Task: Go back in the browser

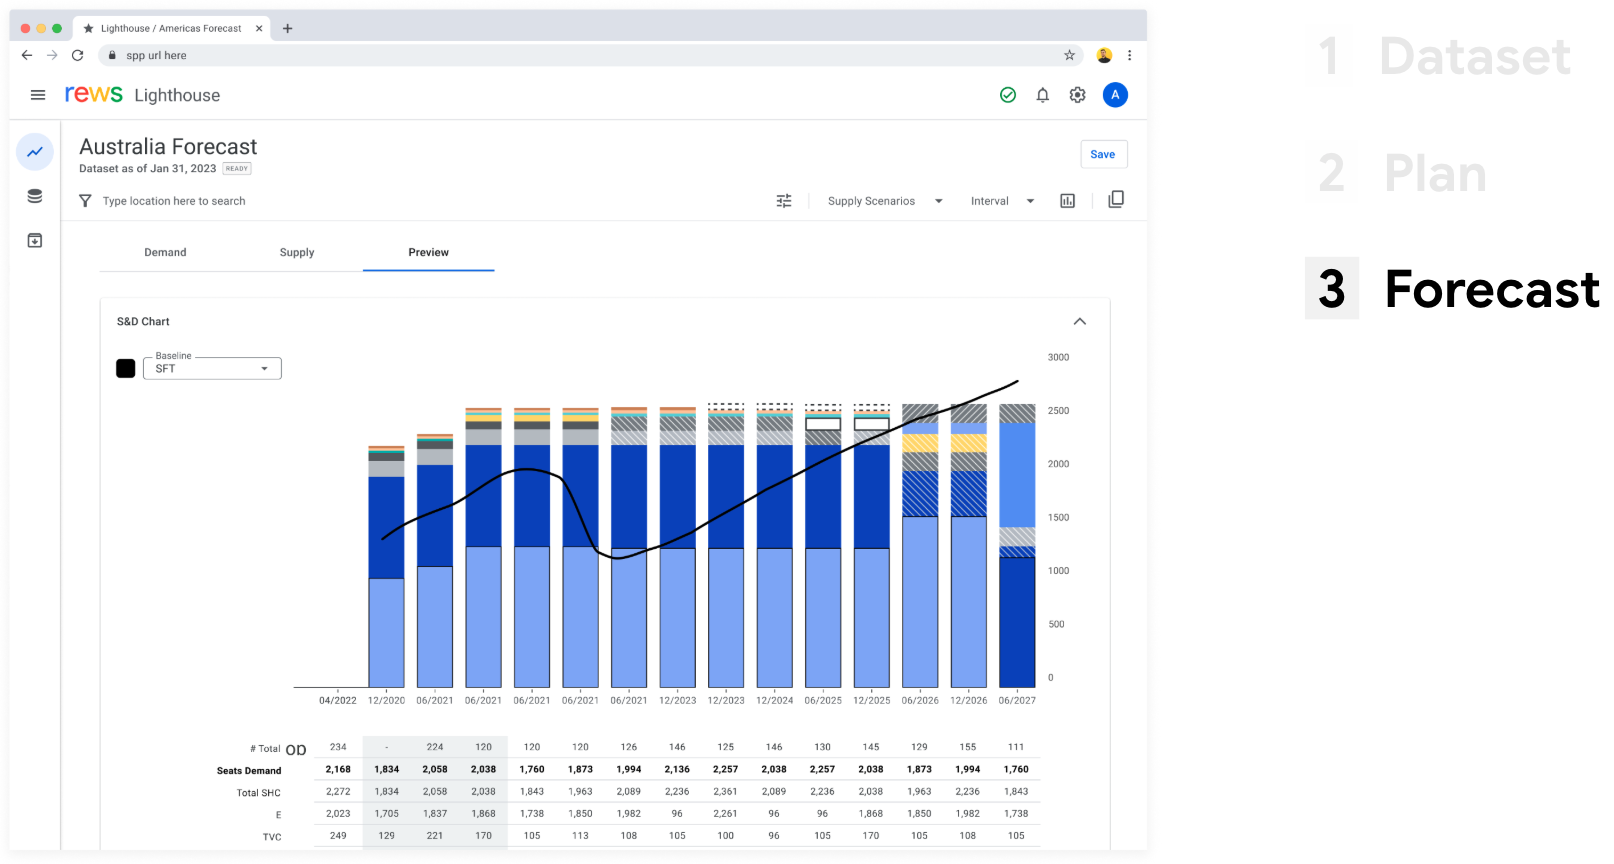Action: click(27, 55)
